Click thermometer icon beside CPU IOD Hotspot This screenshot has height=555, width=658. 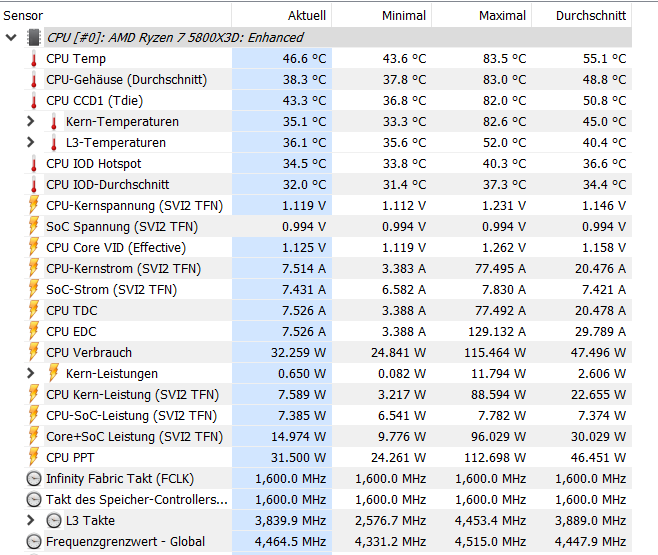(x=34, y=164)
